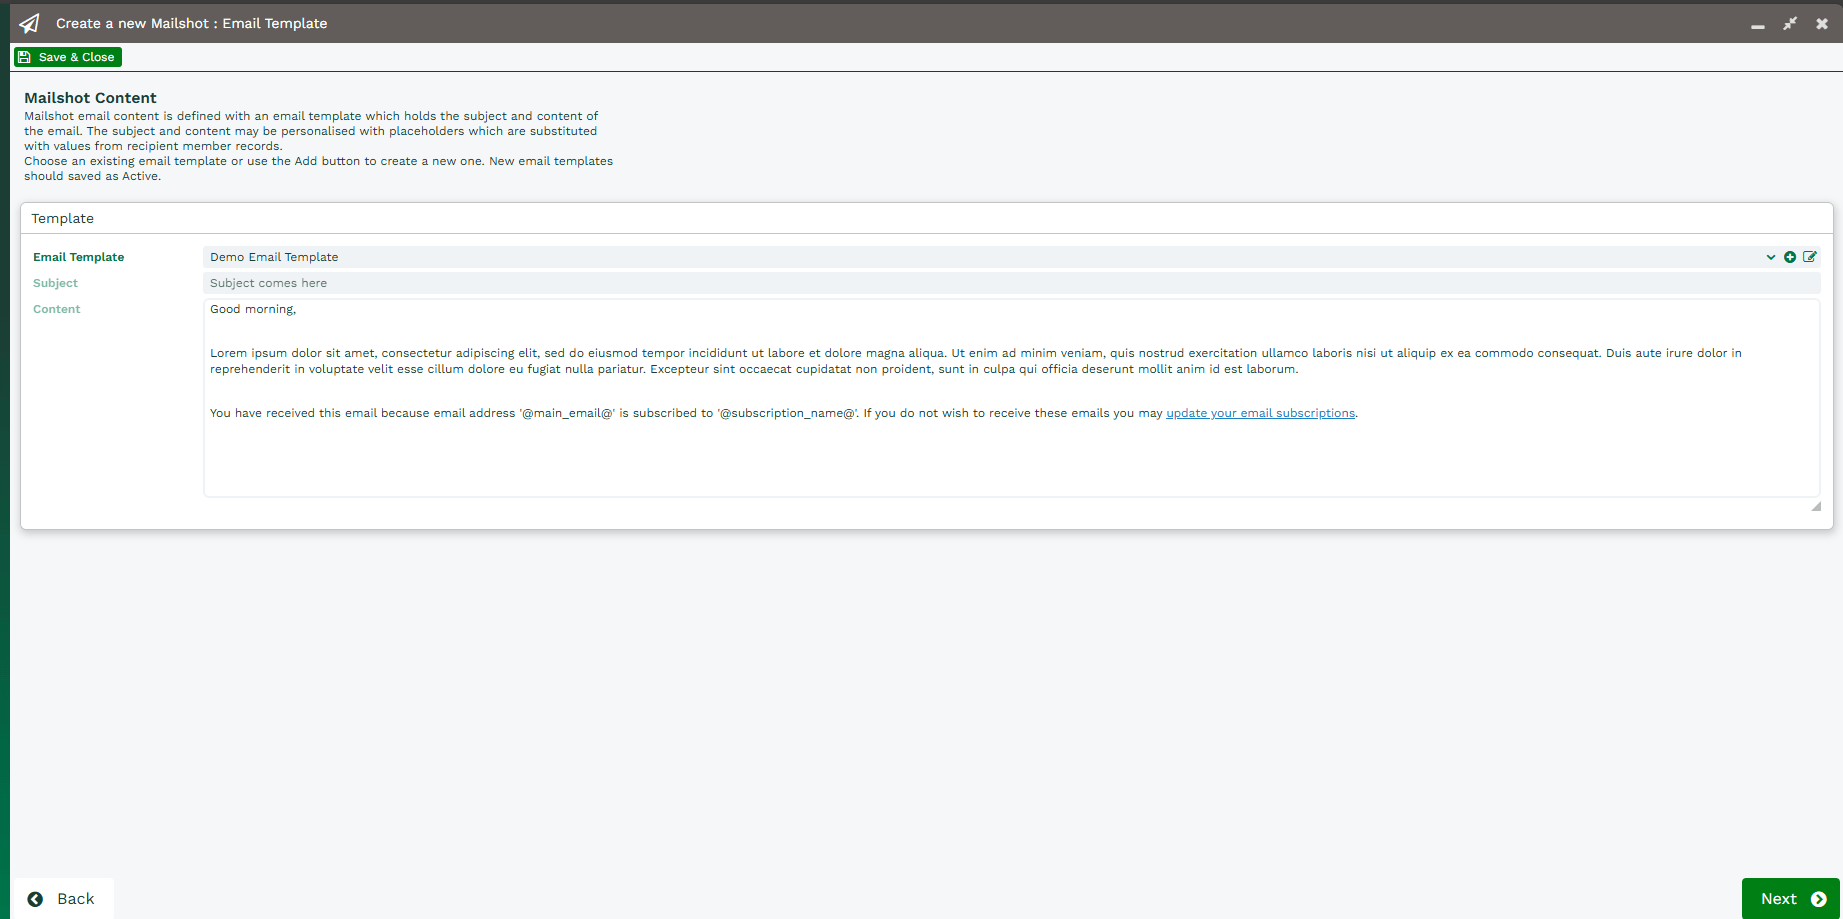The height and width of the screenshot is (919, 1843).
Task: Close the Mailshot dialog with the X
Action: tap(1822, 23)
